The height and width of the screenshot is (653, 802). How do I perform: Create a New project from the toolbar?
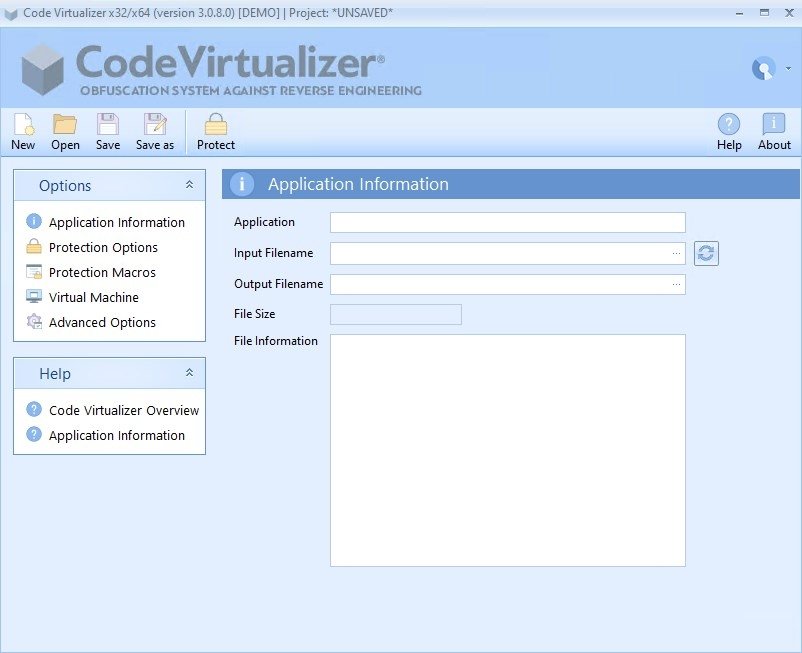point(23,132)
